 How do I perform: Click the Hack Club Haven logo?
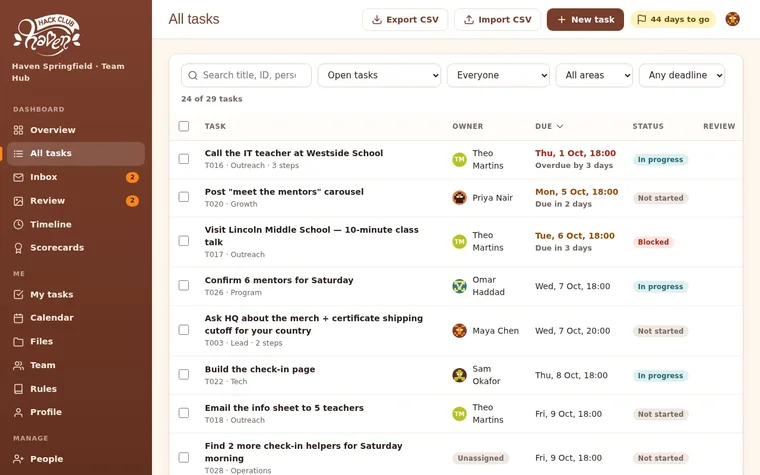coord(47,34)
